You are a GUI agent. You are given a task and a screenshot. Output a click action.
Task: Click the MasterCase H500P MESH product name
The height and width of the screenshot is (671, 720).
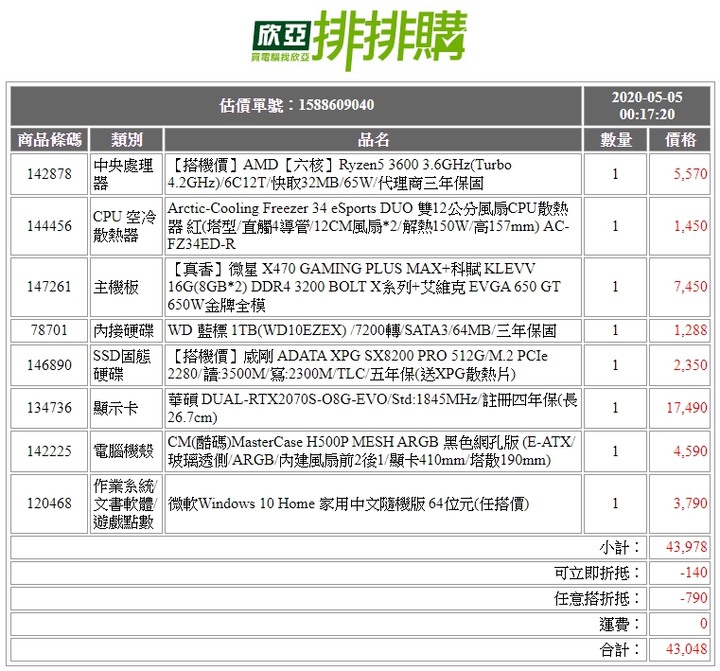click(373, 451)
